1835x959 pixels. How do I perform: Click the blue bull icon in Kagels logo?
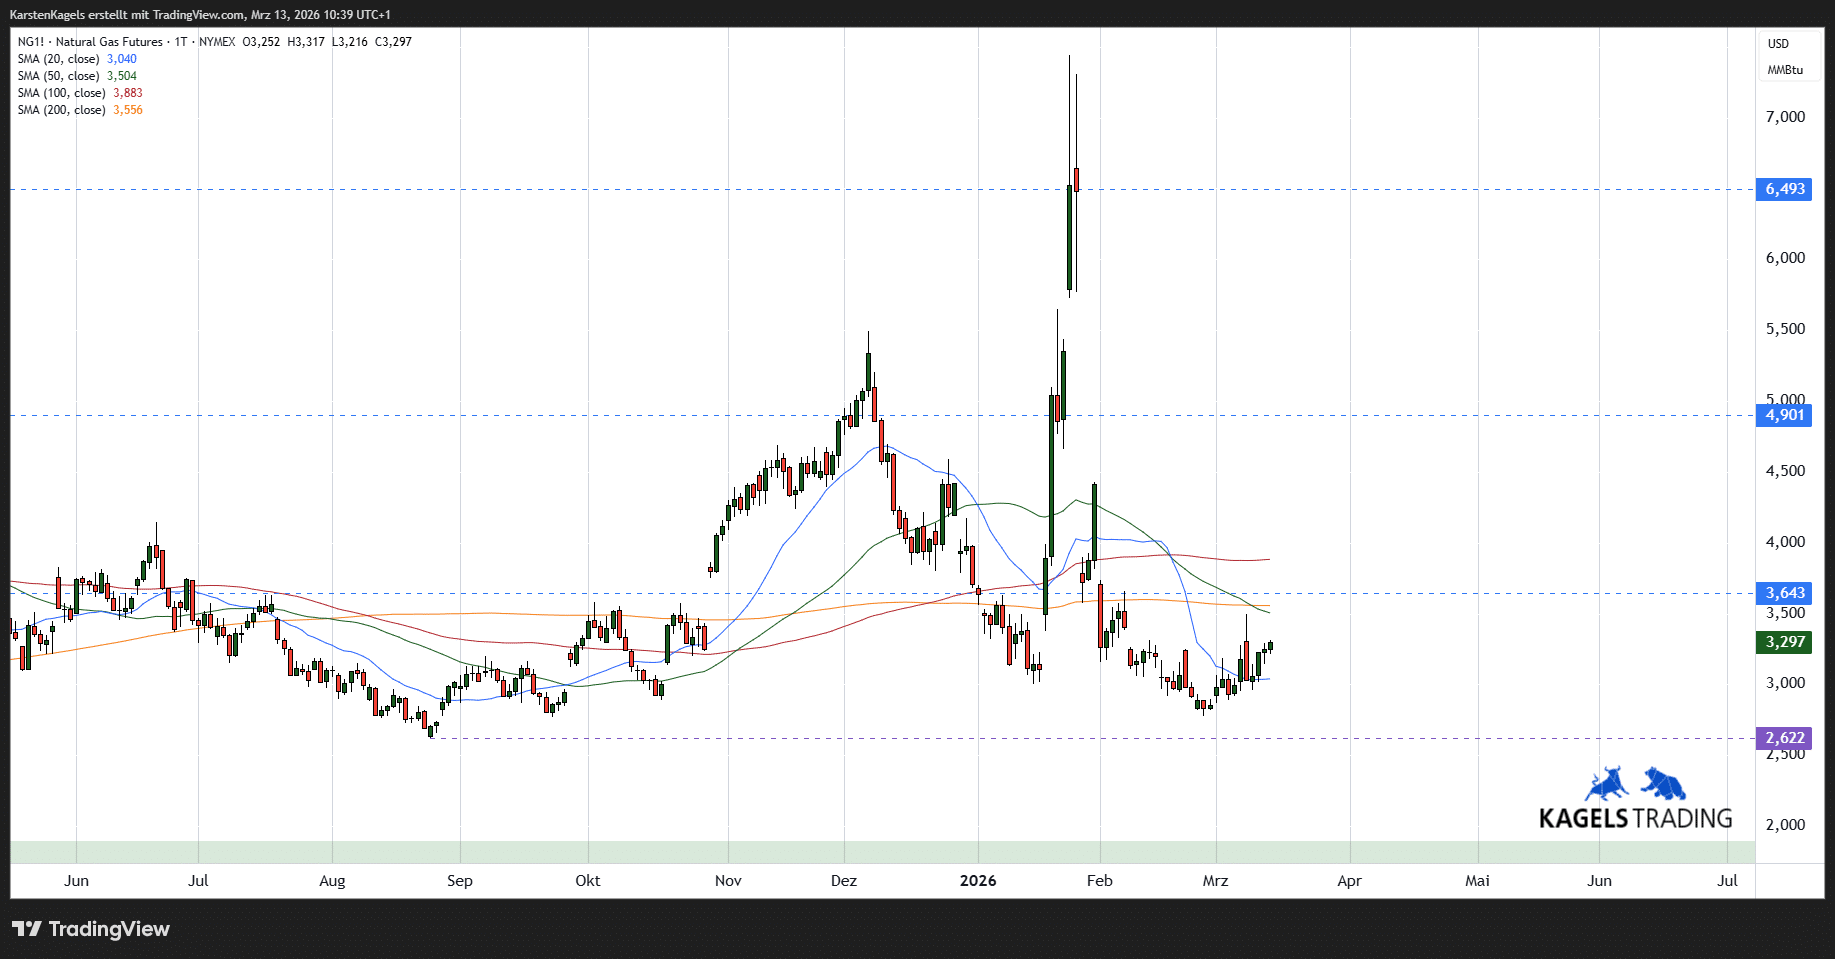(1607, 785)
